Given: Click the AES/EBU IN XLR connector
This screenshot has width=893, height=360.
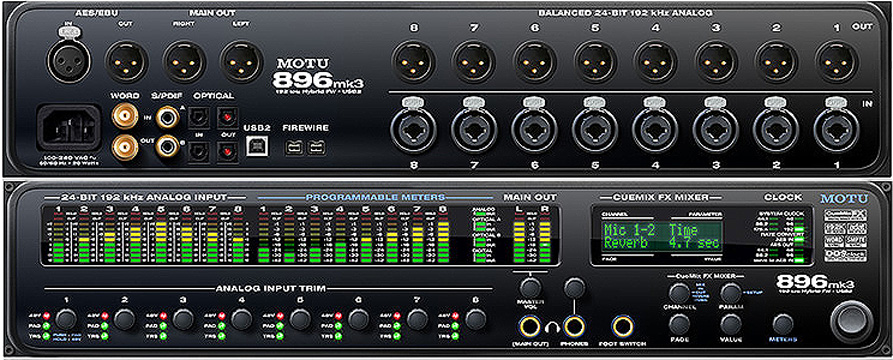Looking at the screenshot, I should (x=68, y=62).
